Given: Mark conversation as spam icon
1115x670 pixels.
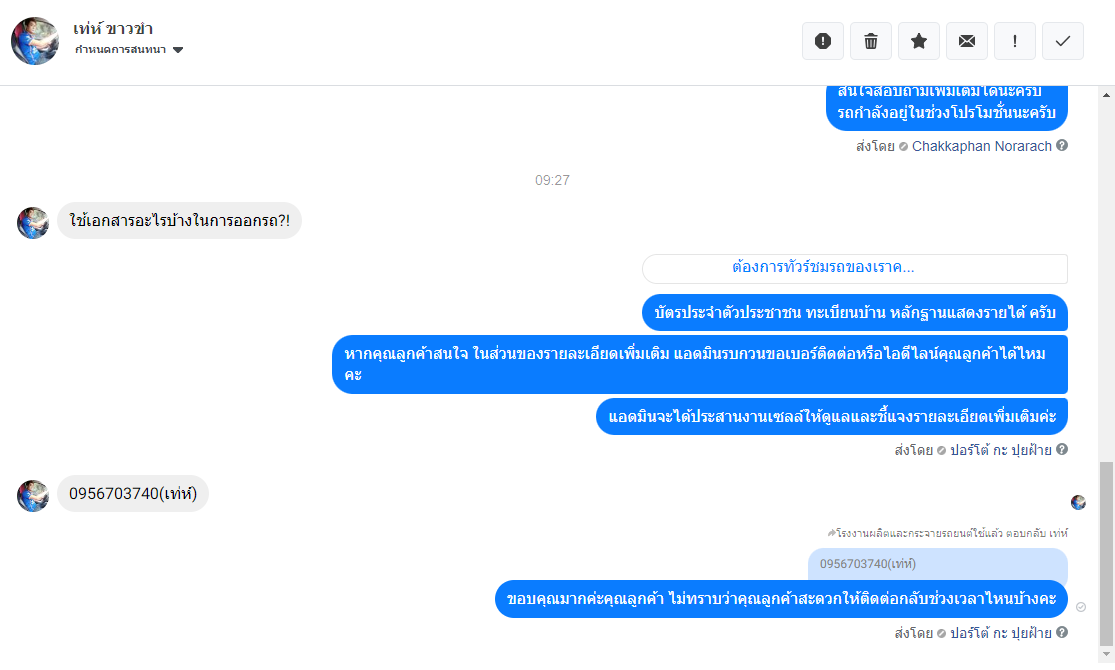Looking at the screenshot, I should coord(823,41).
